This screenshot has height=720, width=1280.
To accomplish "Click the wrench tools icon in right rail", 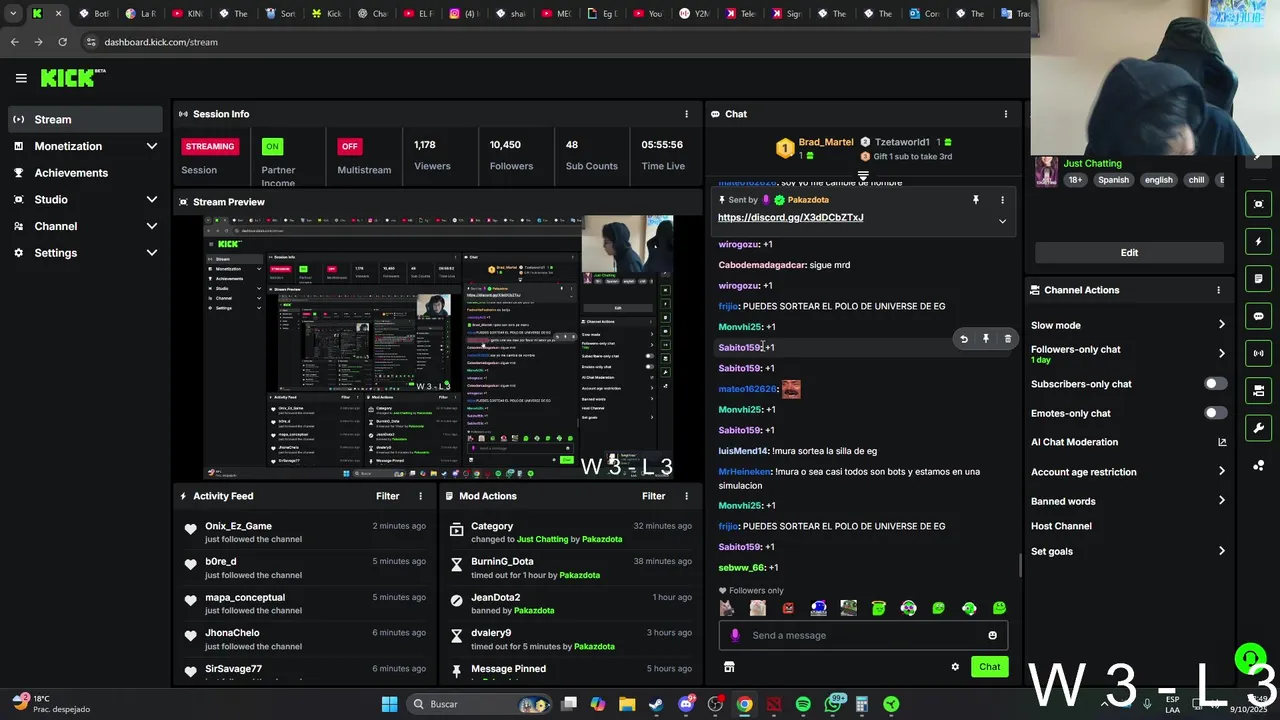I will point(1258,428).
